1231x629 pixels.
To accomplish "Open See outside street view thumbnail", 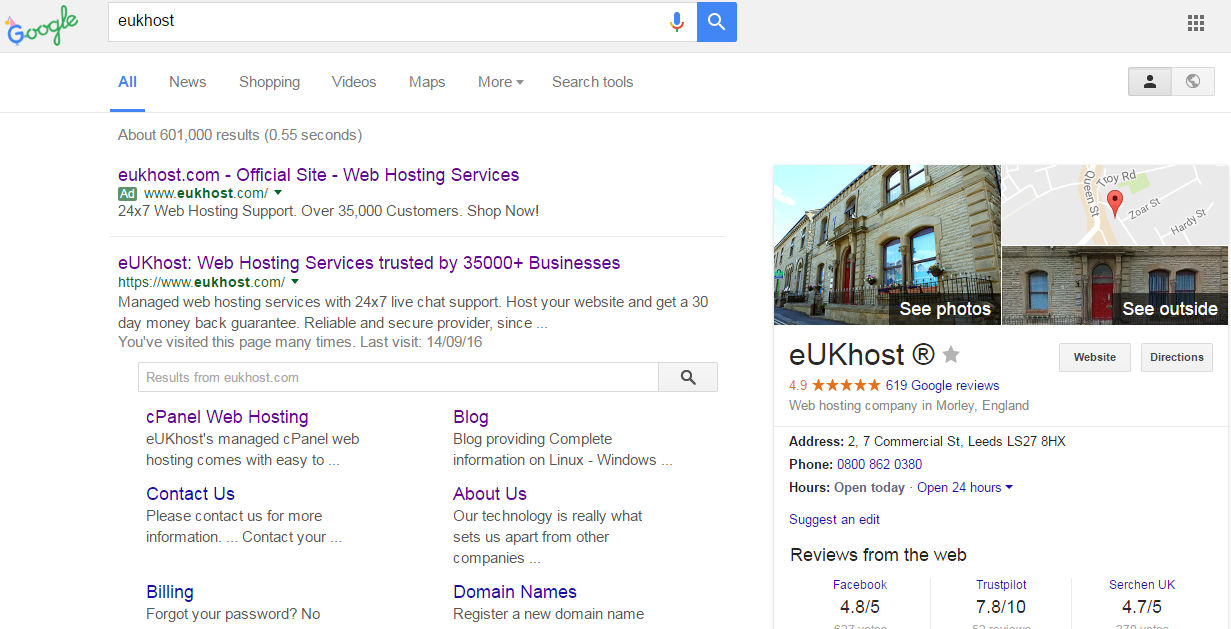I will [1115, 286].
